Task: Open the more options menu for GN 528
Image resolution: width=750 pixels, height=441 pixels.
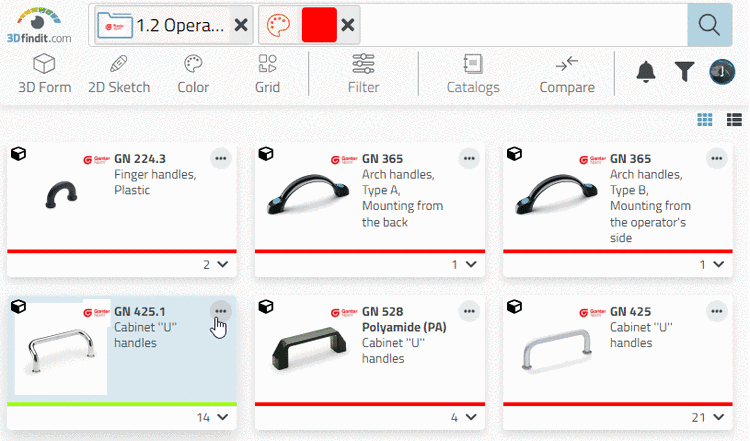Action: click(468, 311)
